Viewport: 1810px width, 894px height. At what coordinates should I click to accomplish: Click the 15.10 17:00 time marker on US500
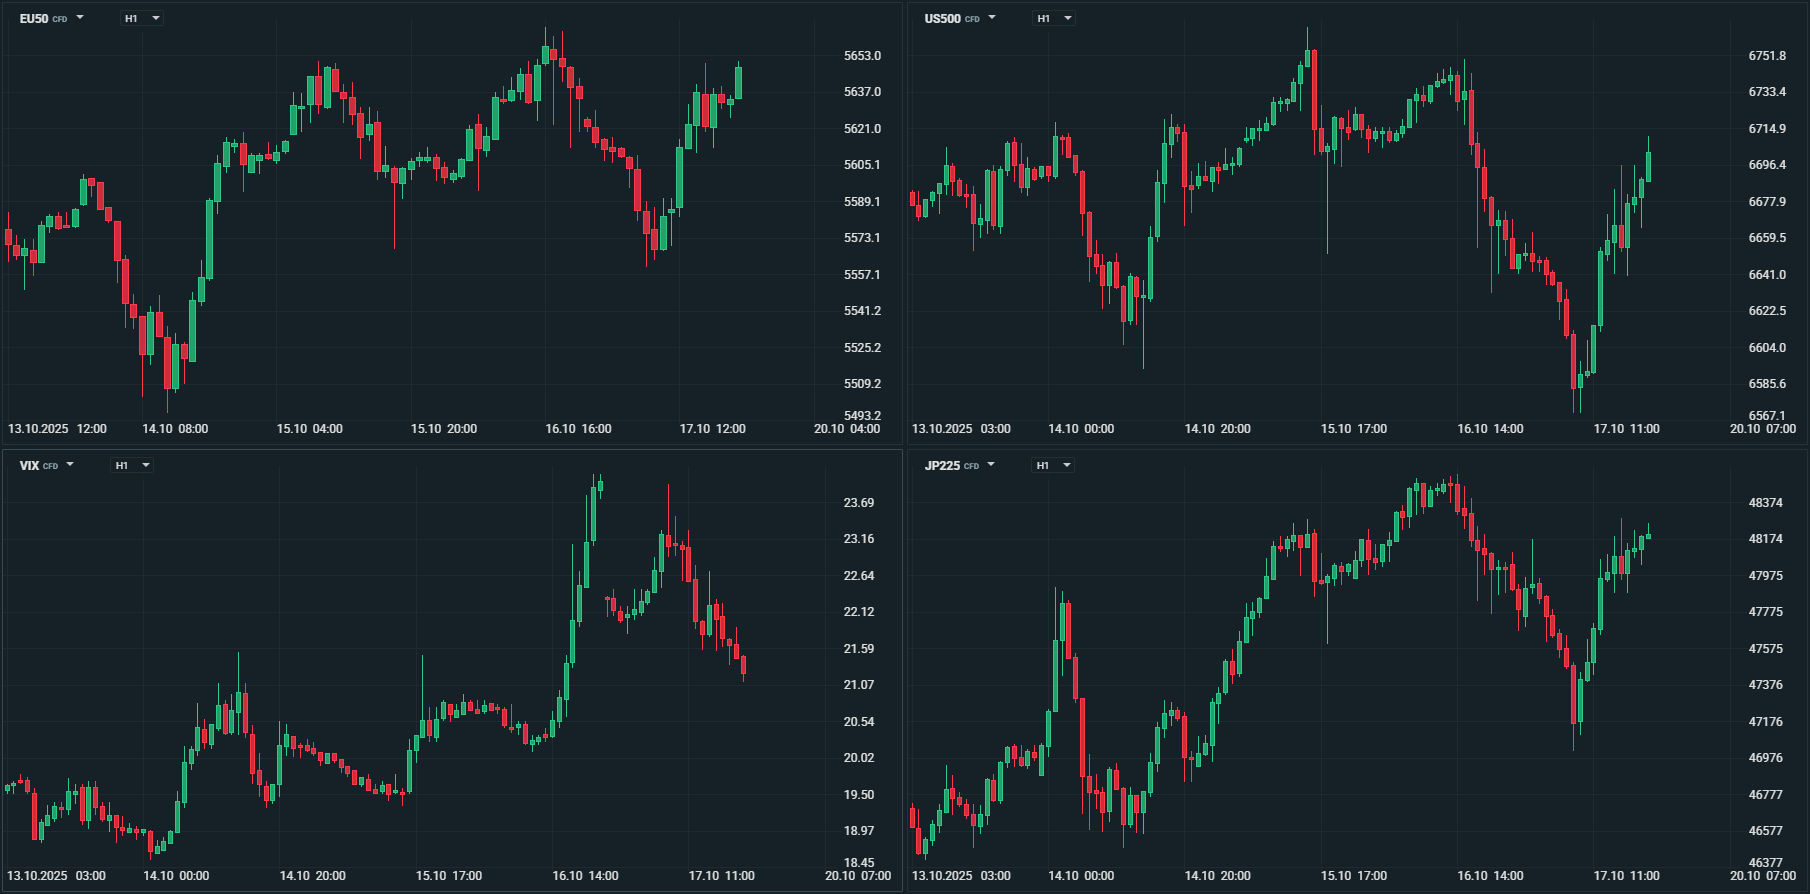coord(1353,429)
